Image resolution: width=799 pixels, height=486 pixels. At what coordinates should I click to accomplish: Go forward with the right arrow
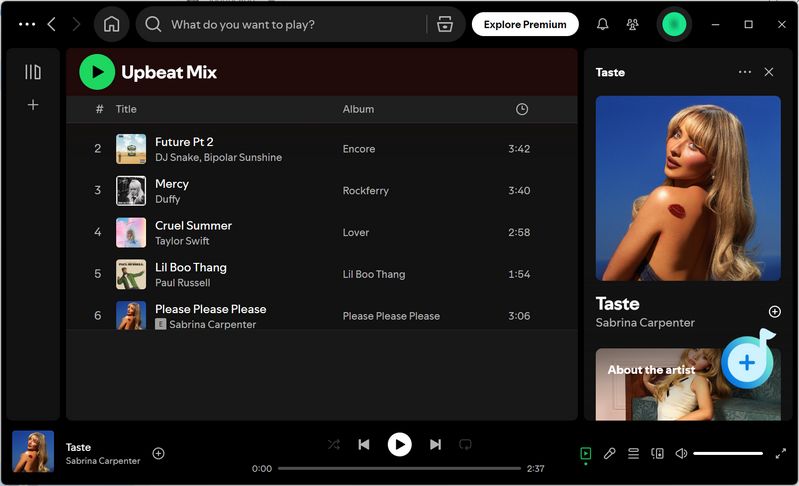[x=76, y=24]
